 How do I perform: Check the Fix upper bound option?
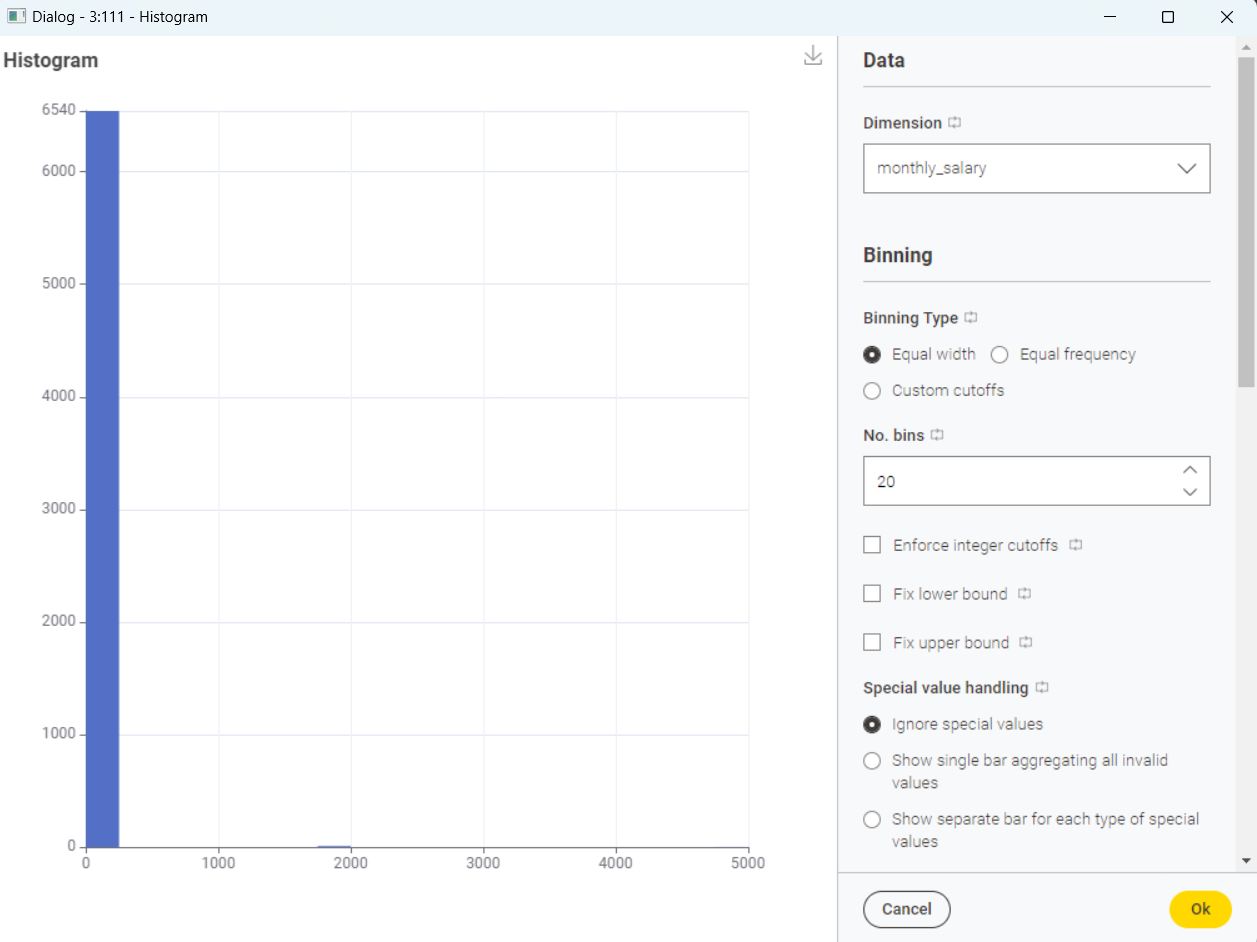[x=871, y=642]
